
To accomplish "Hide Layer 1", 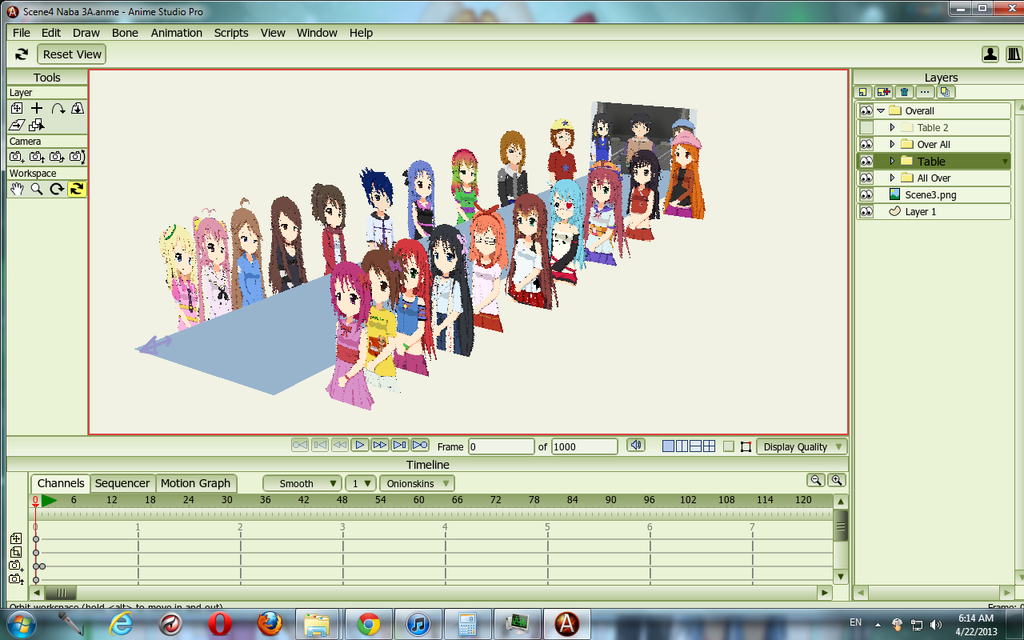I will pyautogui.click(x=866, y=212).
